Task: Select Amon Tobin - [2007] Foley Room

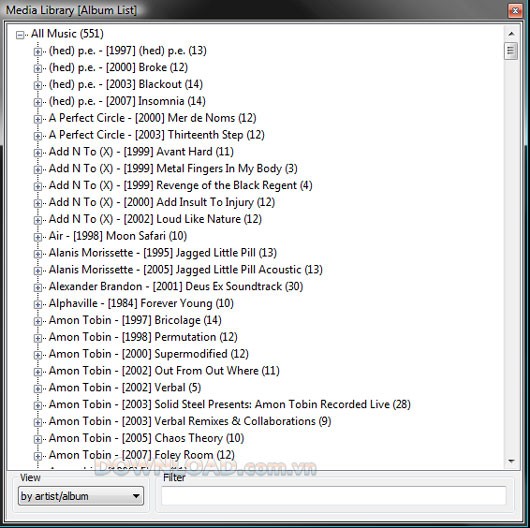Action: tap(142, 455)
